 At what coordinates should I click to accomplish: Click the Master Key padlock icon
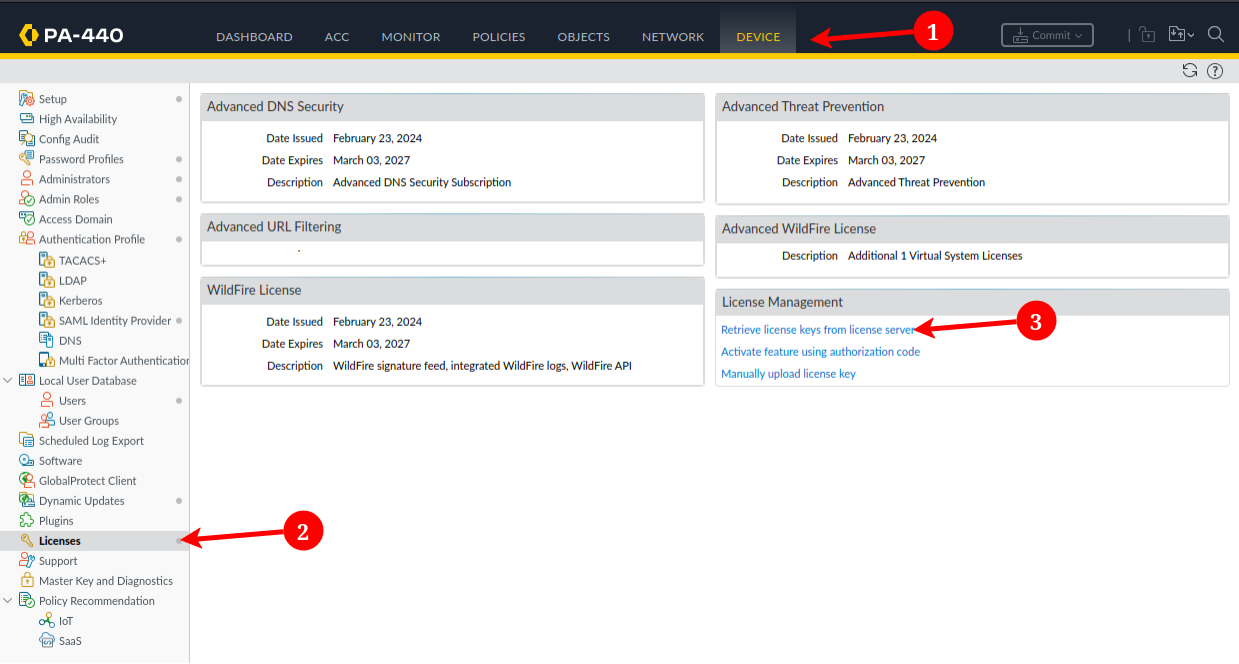pos(27,581)
